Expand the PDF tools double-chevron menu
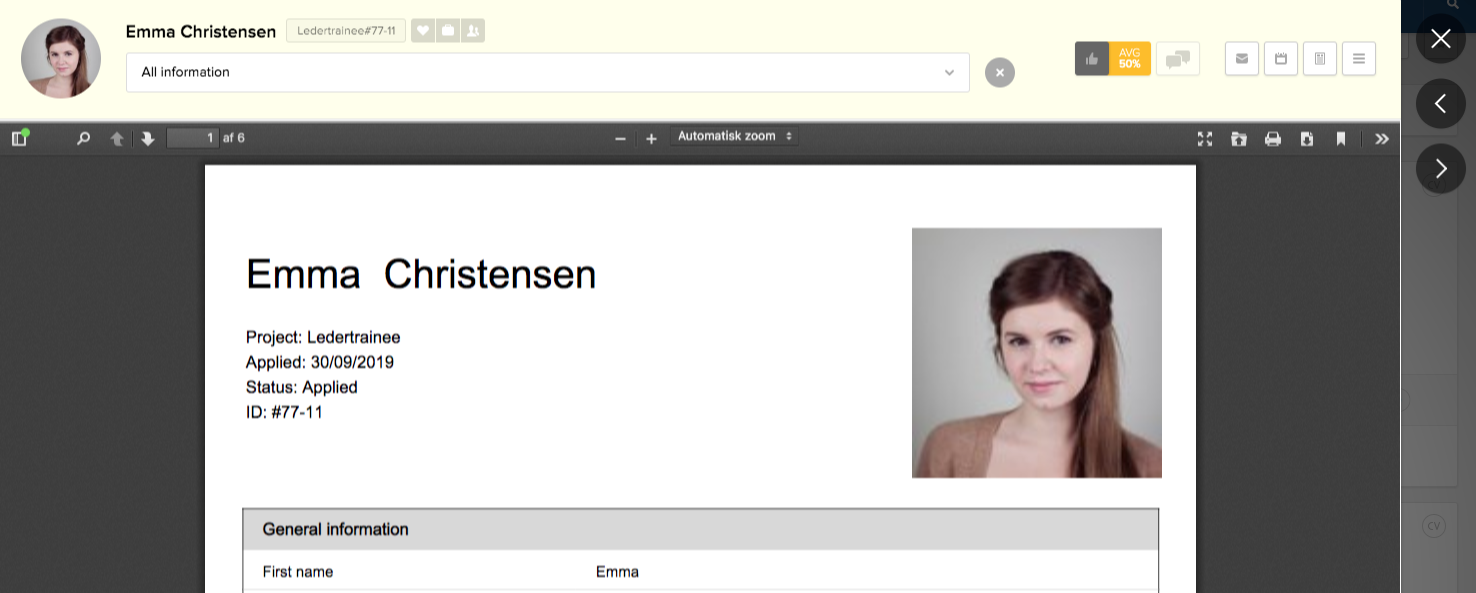Viewport: 1476px width, 593px height. pos(1382,139)
